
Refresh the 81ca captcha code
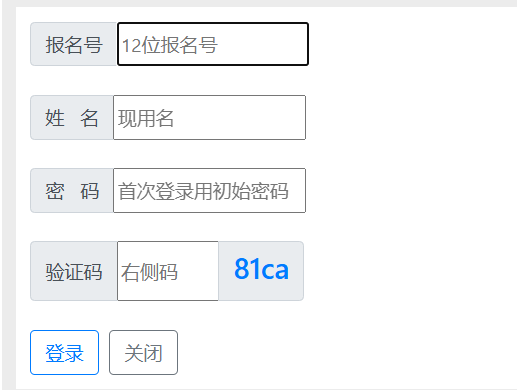point(261,271)
